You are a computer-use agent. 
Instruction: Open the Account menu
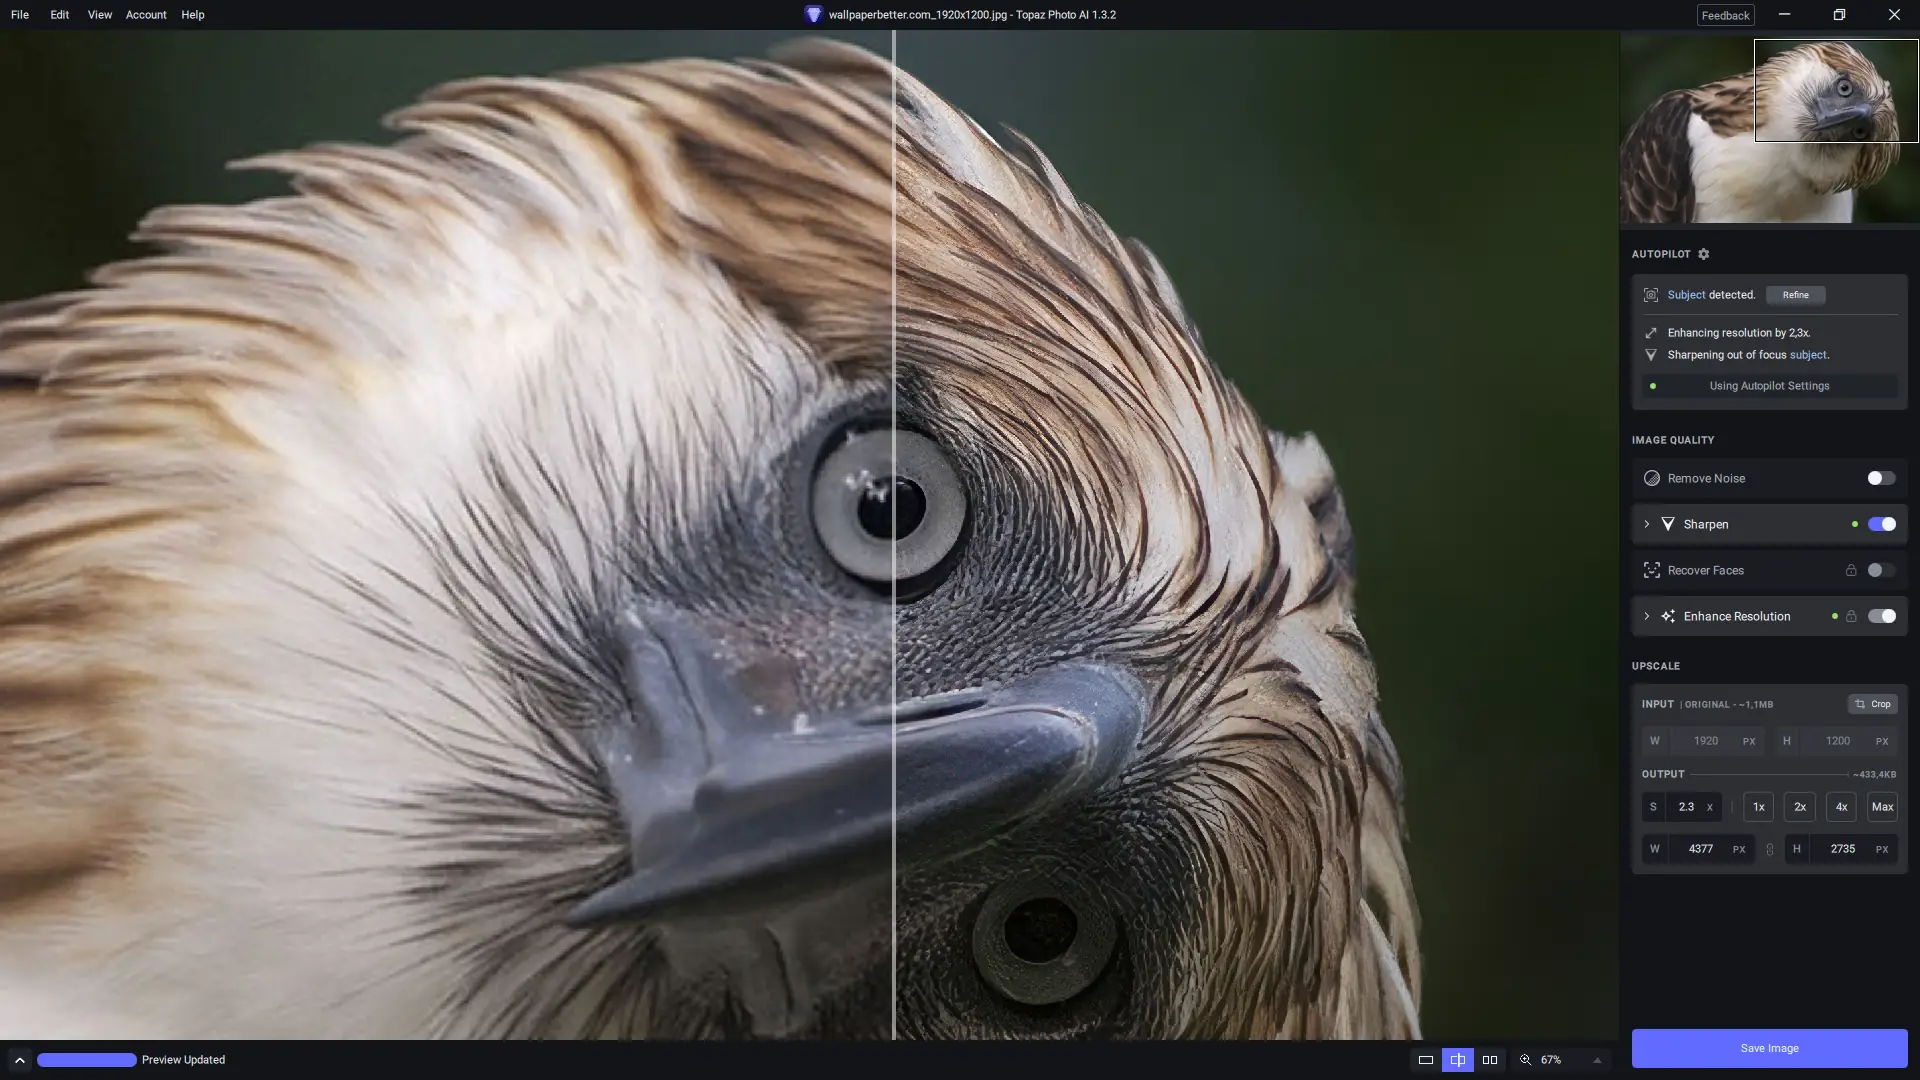click(x=146, y=15)
